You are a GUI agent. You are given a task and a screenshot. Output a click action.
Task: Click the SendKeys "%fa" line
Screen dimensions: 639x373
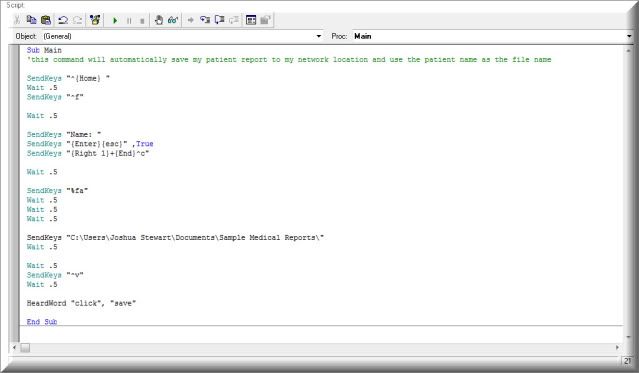(57, 190)
